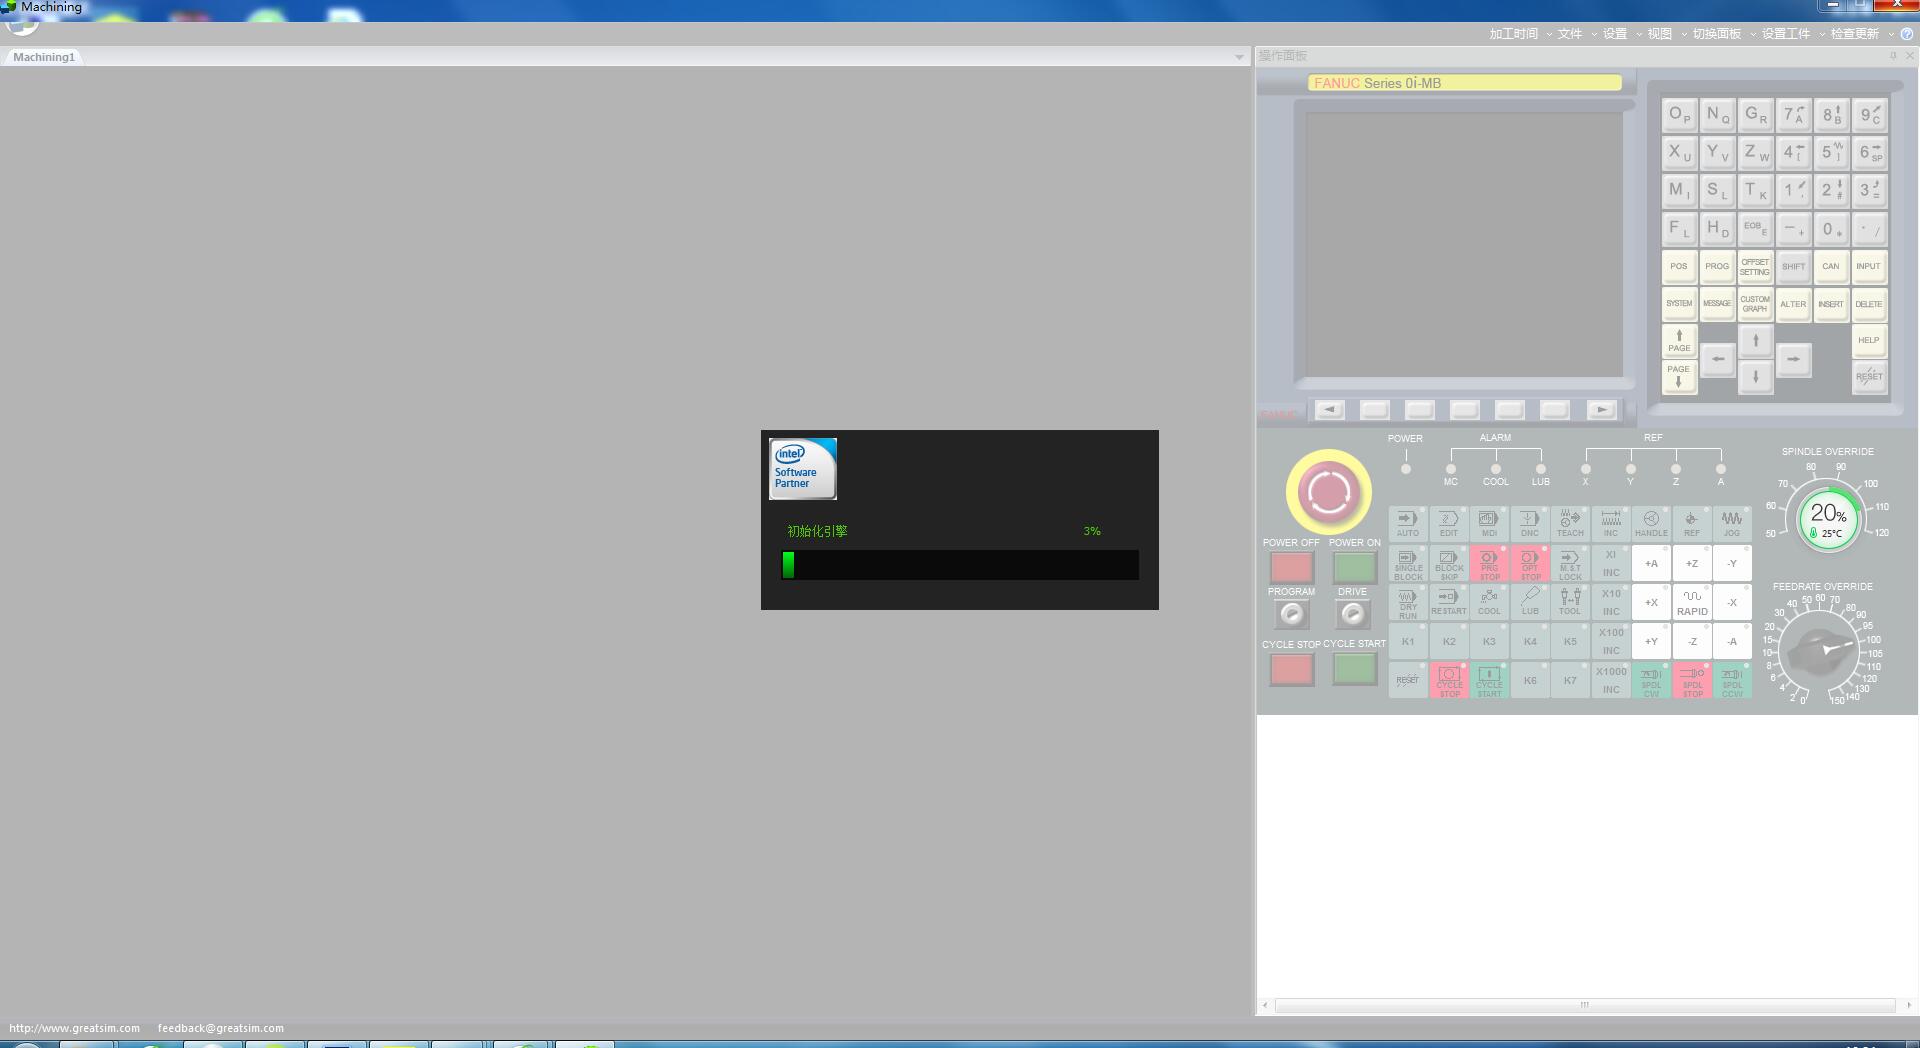Adjust the SPINDLE OVERRIDE dial
The height and width of the screenshot is (1048, 1920).
1827,518
